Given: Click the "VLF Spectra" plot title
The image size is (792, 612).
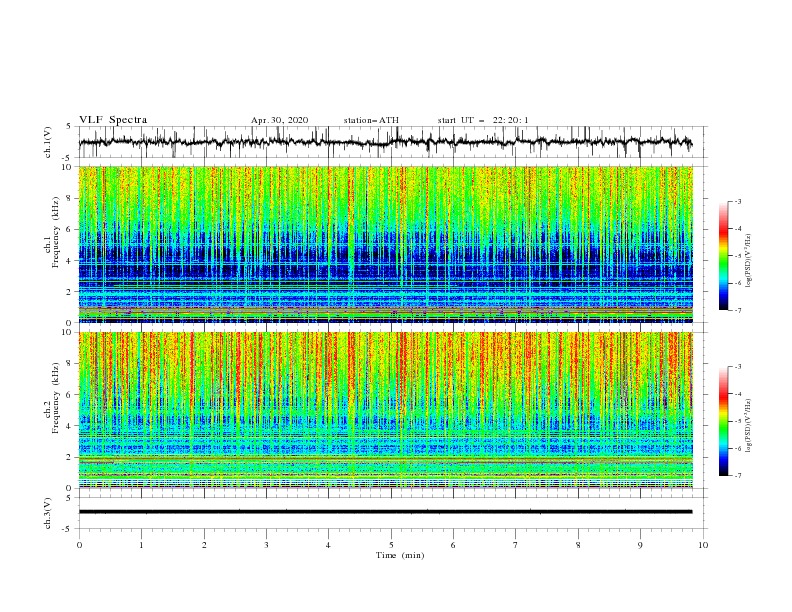Looking at the screenshot, I should pos(113,120).
